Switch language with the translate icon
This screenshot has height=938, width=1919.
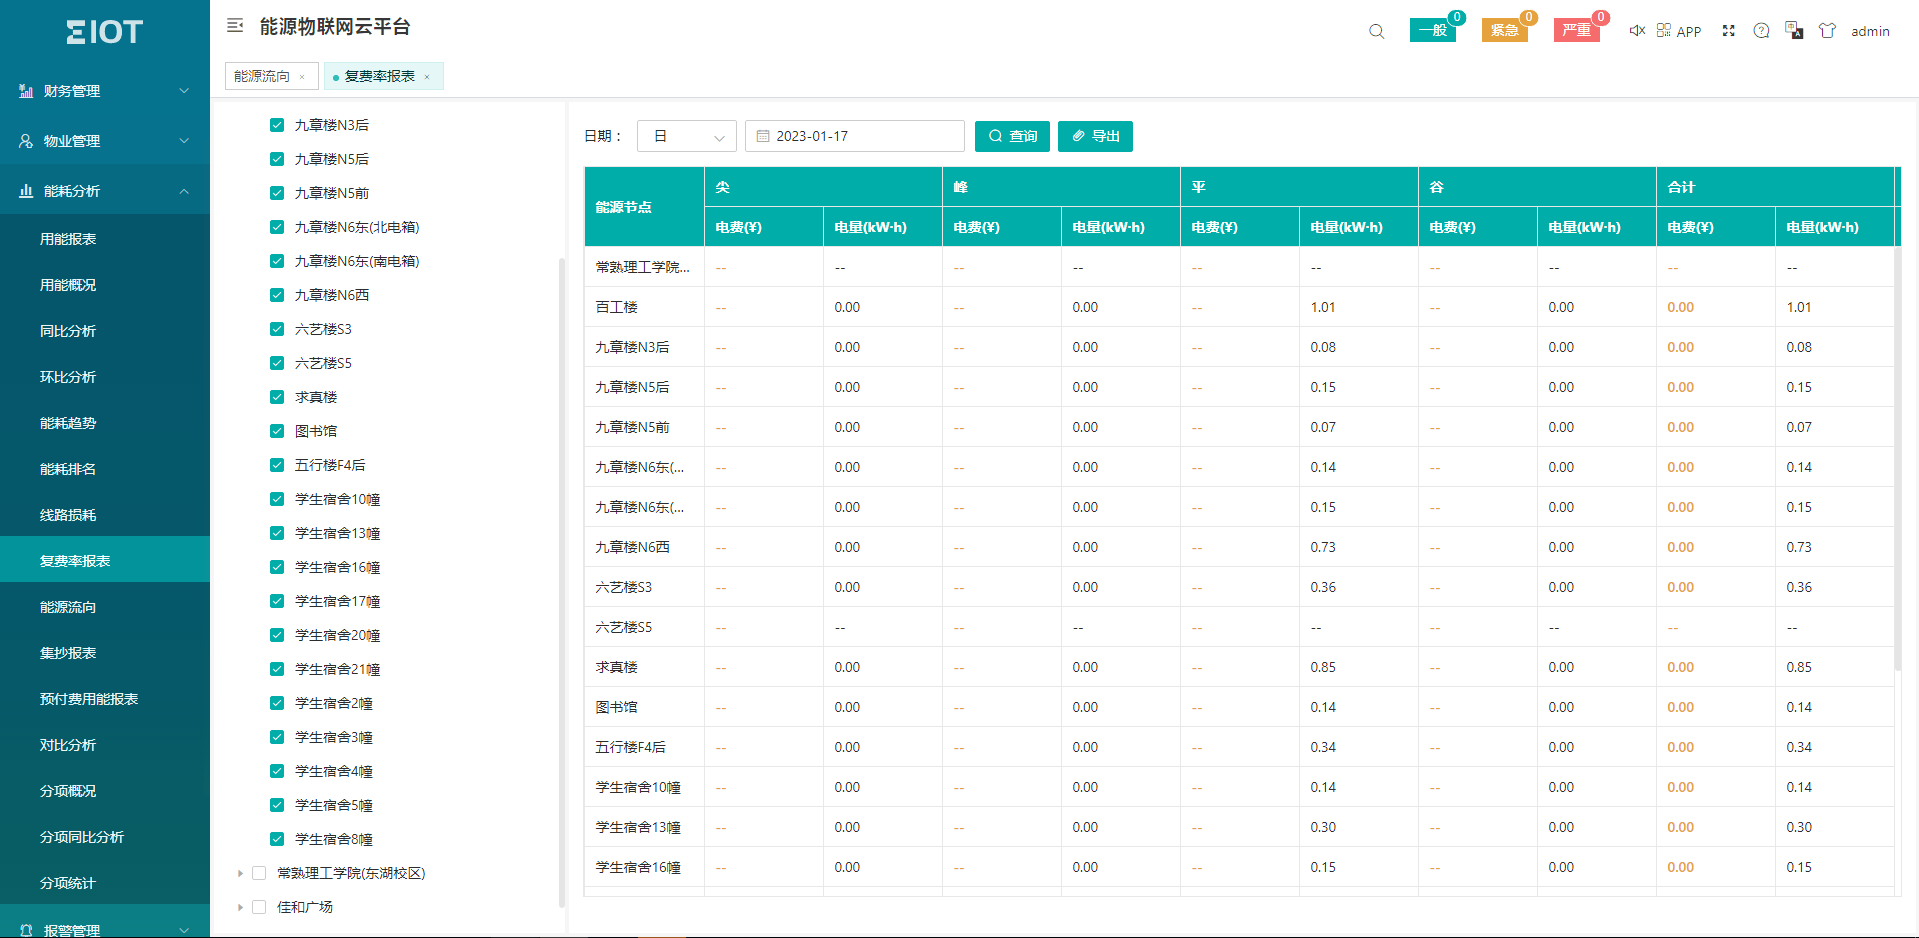point(1794,31)
